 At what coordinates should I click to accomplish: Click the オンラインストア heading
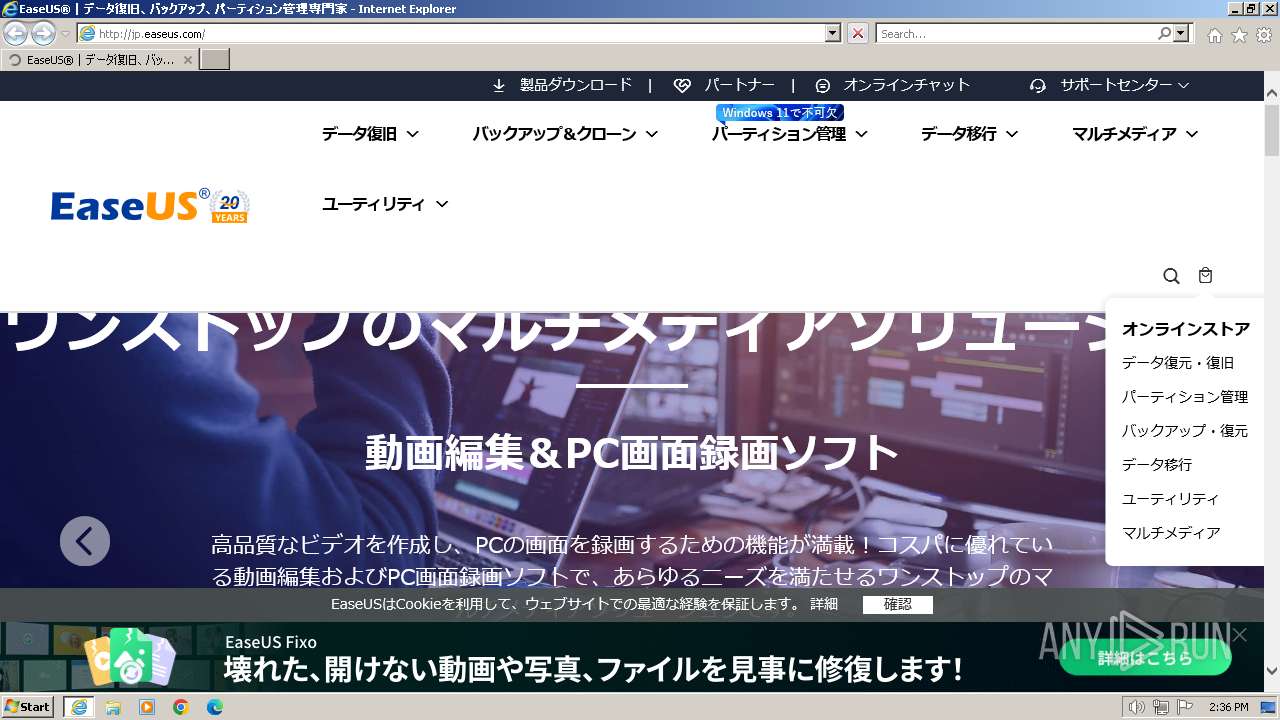tap(1185, 329)
